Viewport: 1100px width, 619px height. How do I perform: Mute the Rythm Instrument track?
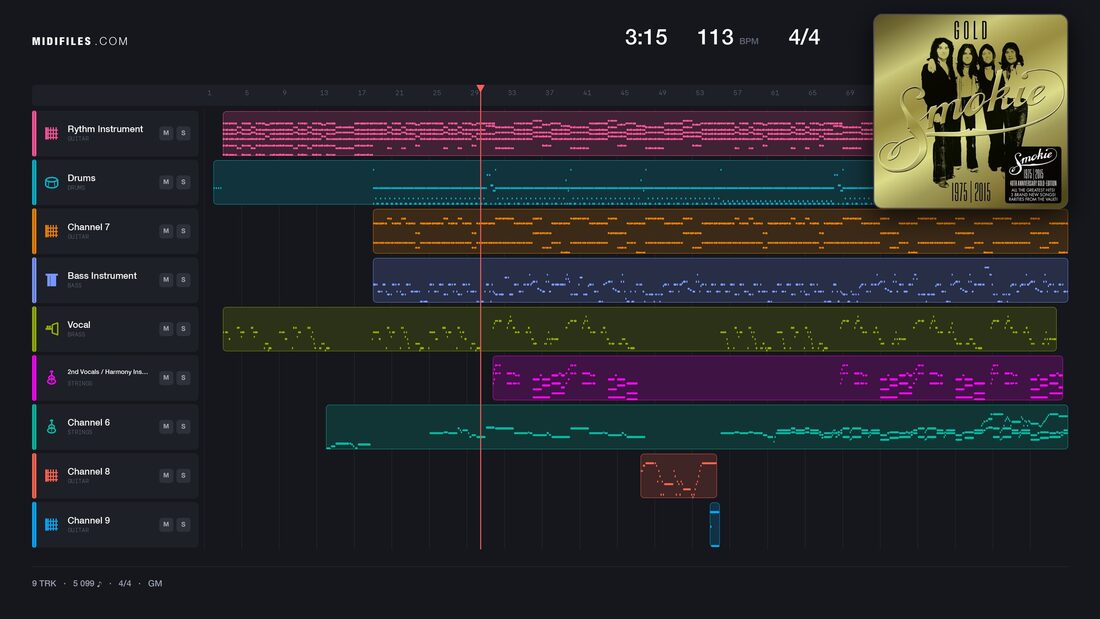tap(166, 133)
